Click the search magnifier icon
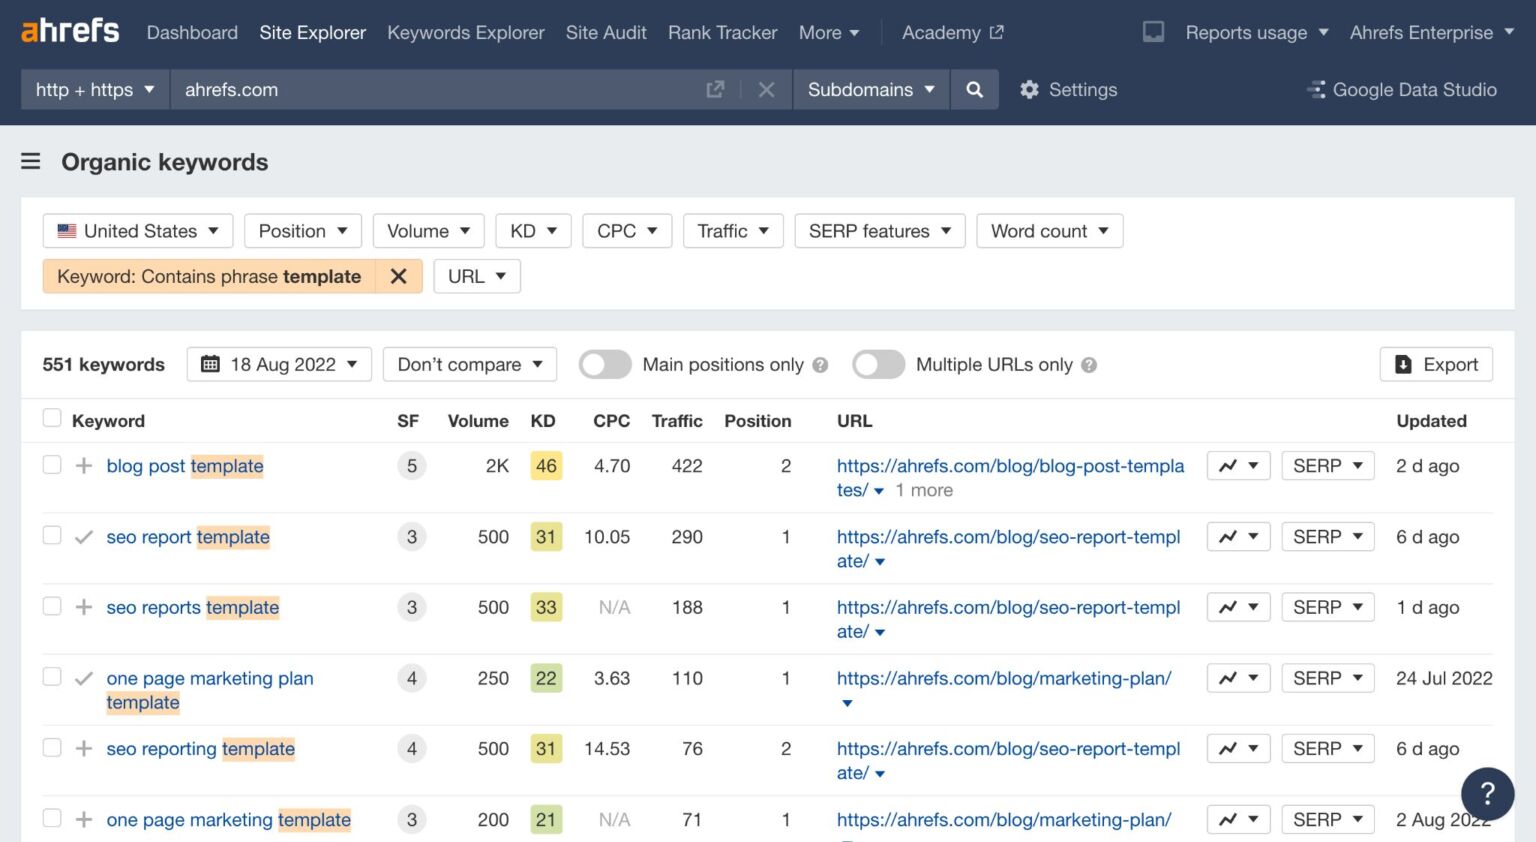Image resolution: width=1536 pixels, height=842 pixels. [974, 89]
